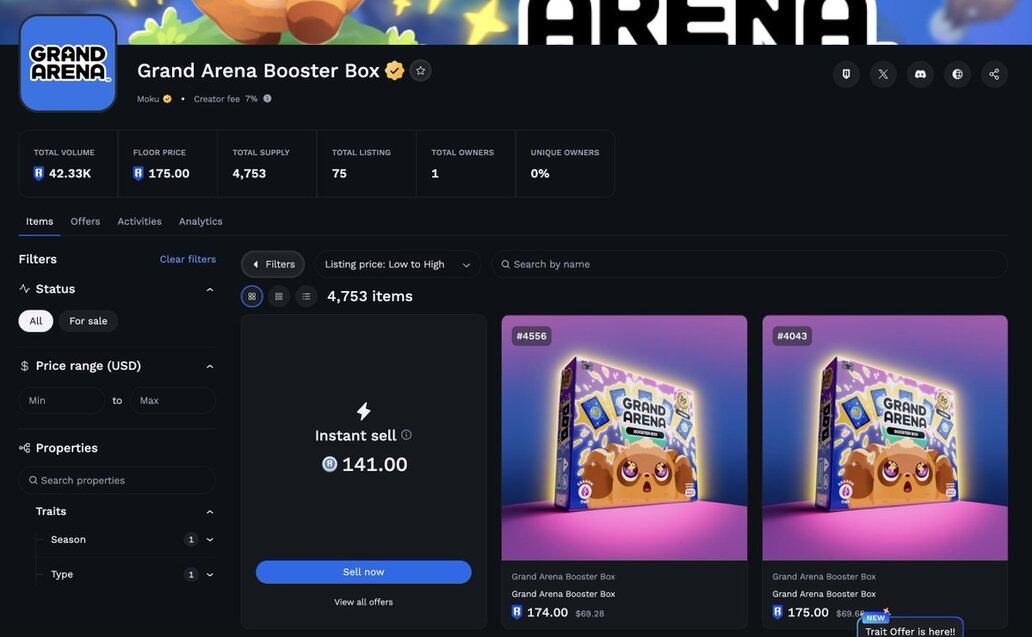Switch to compact grid view

tap(279, 296)
